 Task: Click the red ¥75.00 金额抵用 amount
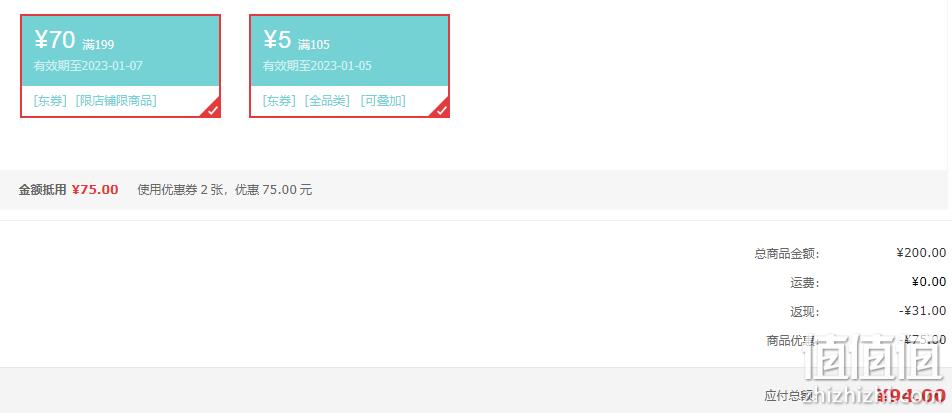click(95, 189)
